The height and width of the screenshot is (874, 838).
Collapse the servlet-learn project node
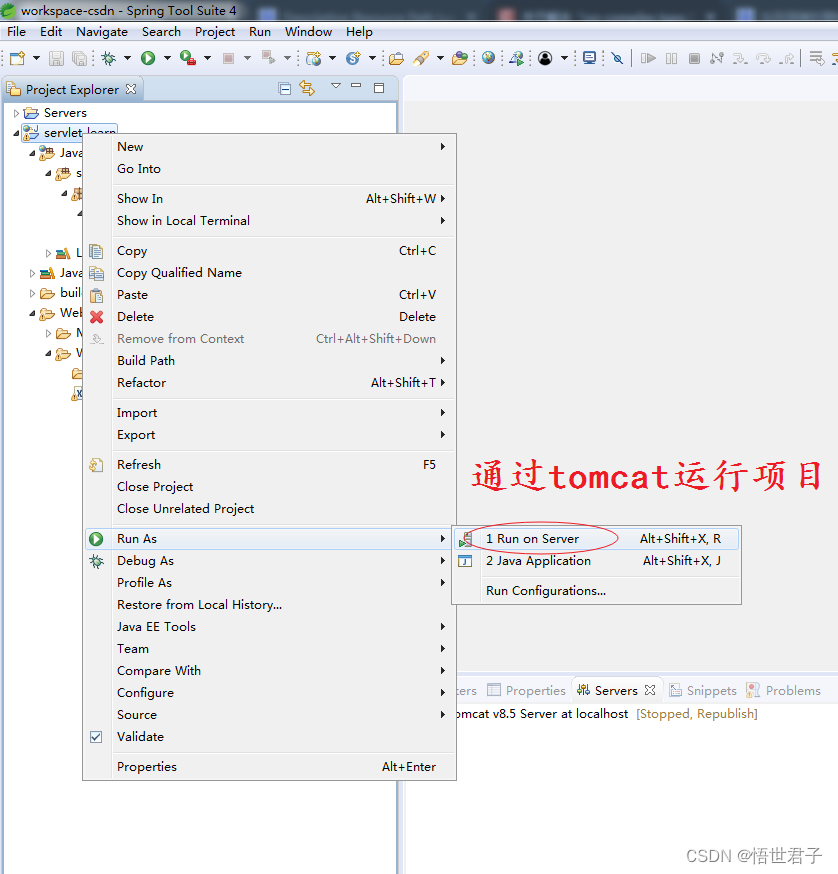pos(16,133)
